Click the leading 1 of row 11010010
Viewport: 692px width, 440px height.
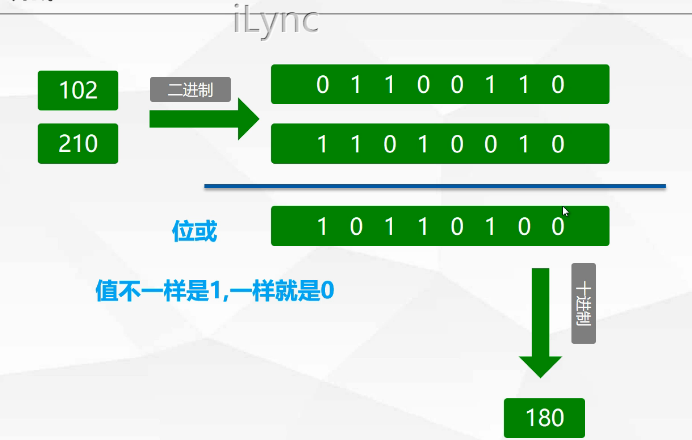322,144
